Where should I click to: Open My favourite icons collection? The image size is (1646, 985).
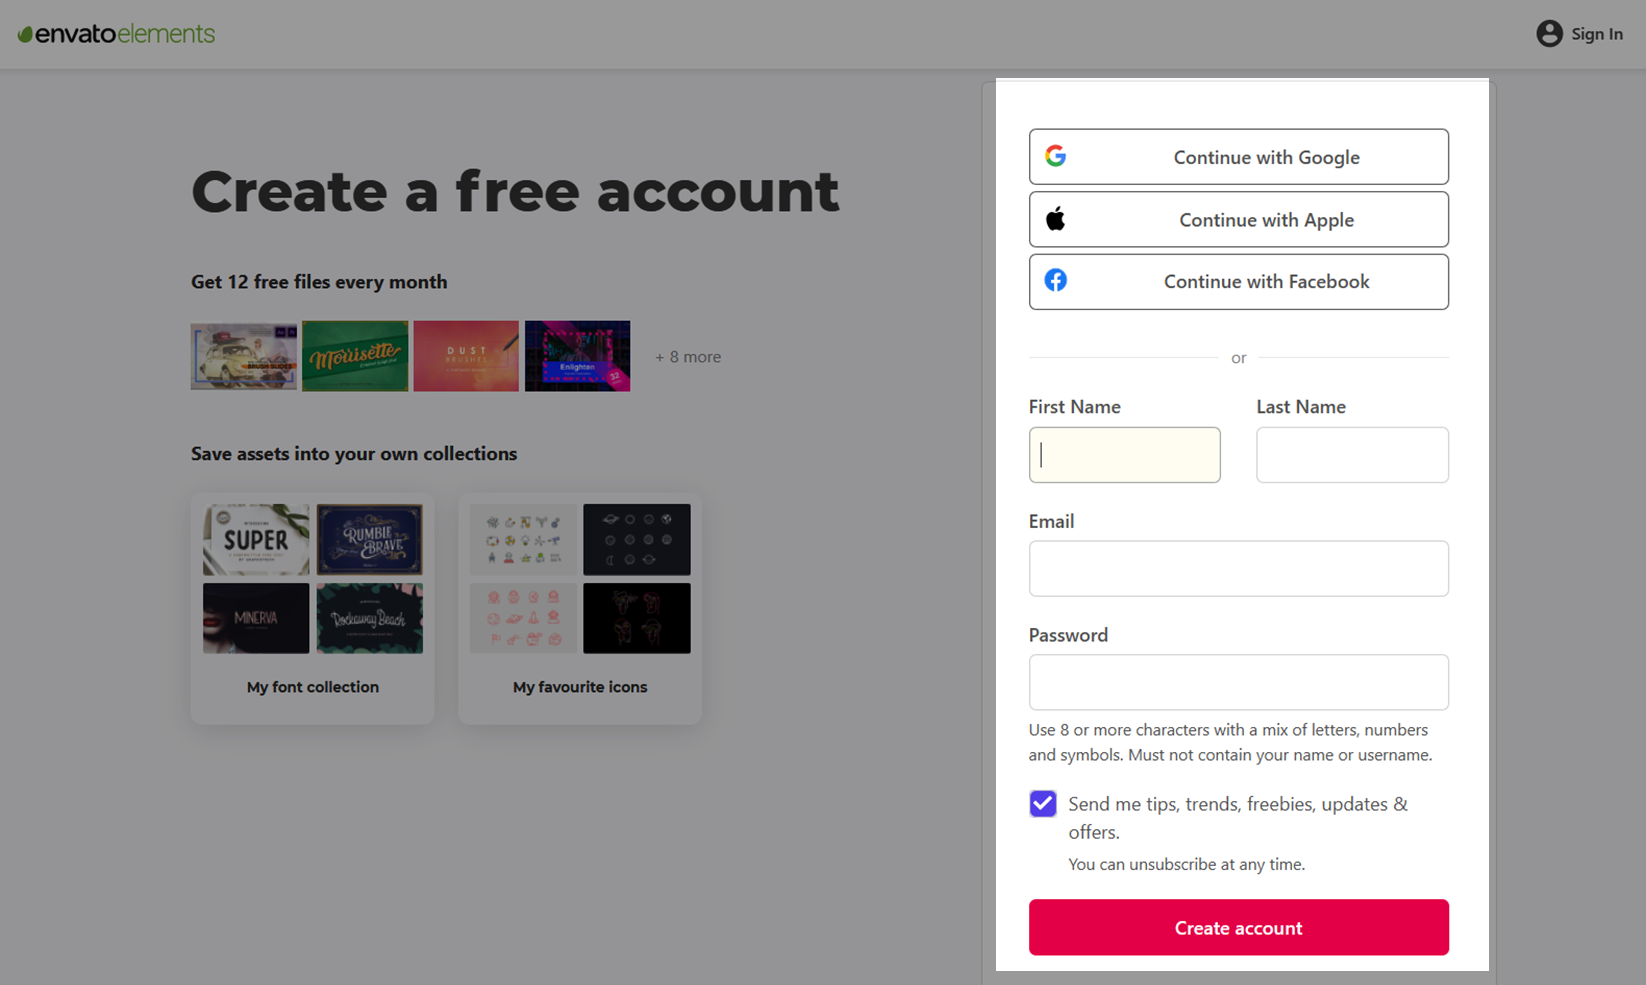580,608
